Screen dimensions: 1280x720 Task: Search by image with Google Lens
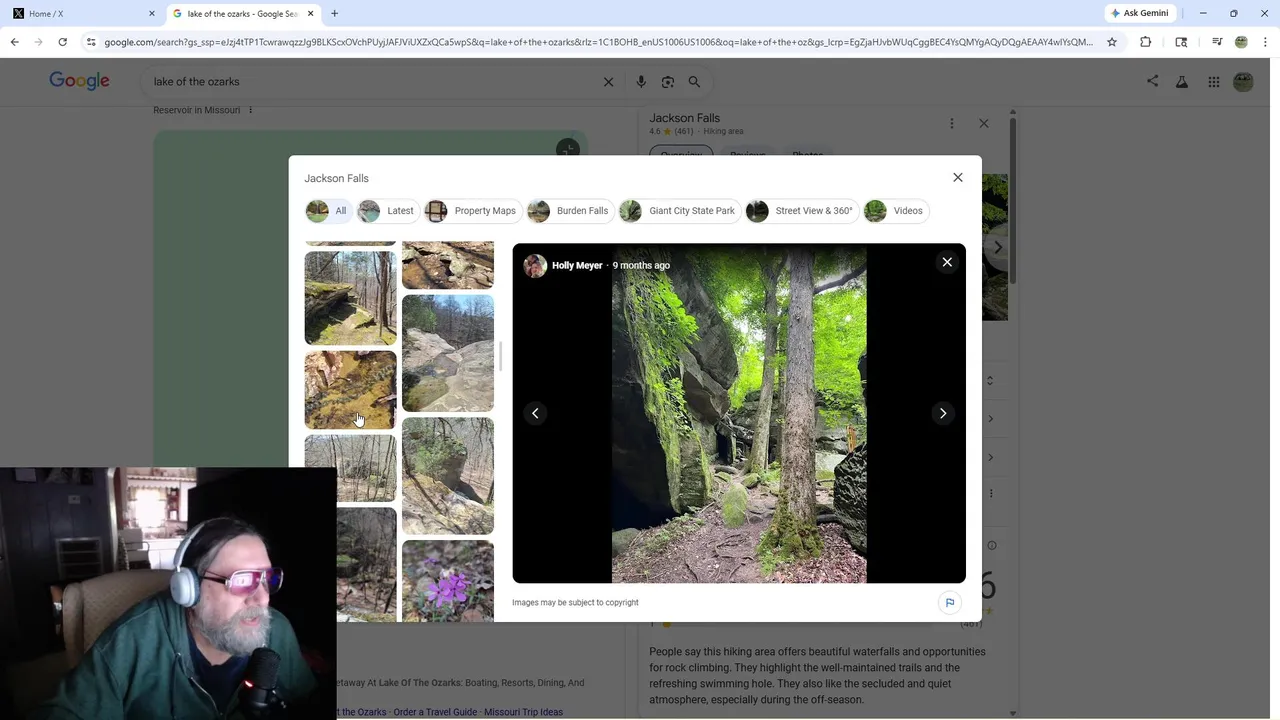668,82
